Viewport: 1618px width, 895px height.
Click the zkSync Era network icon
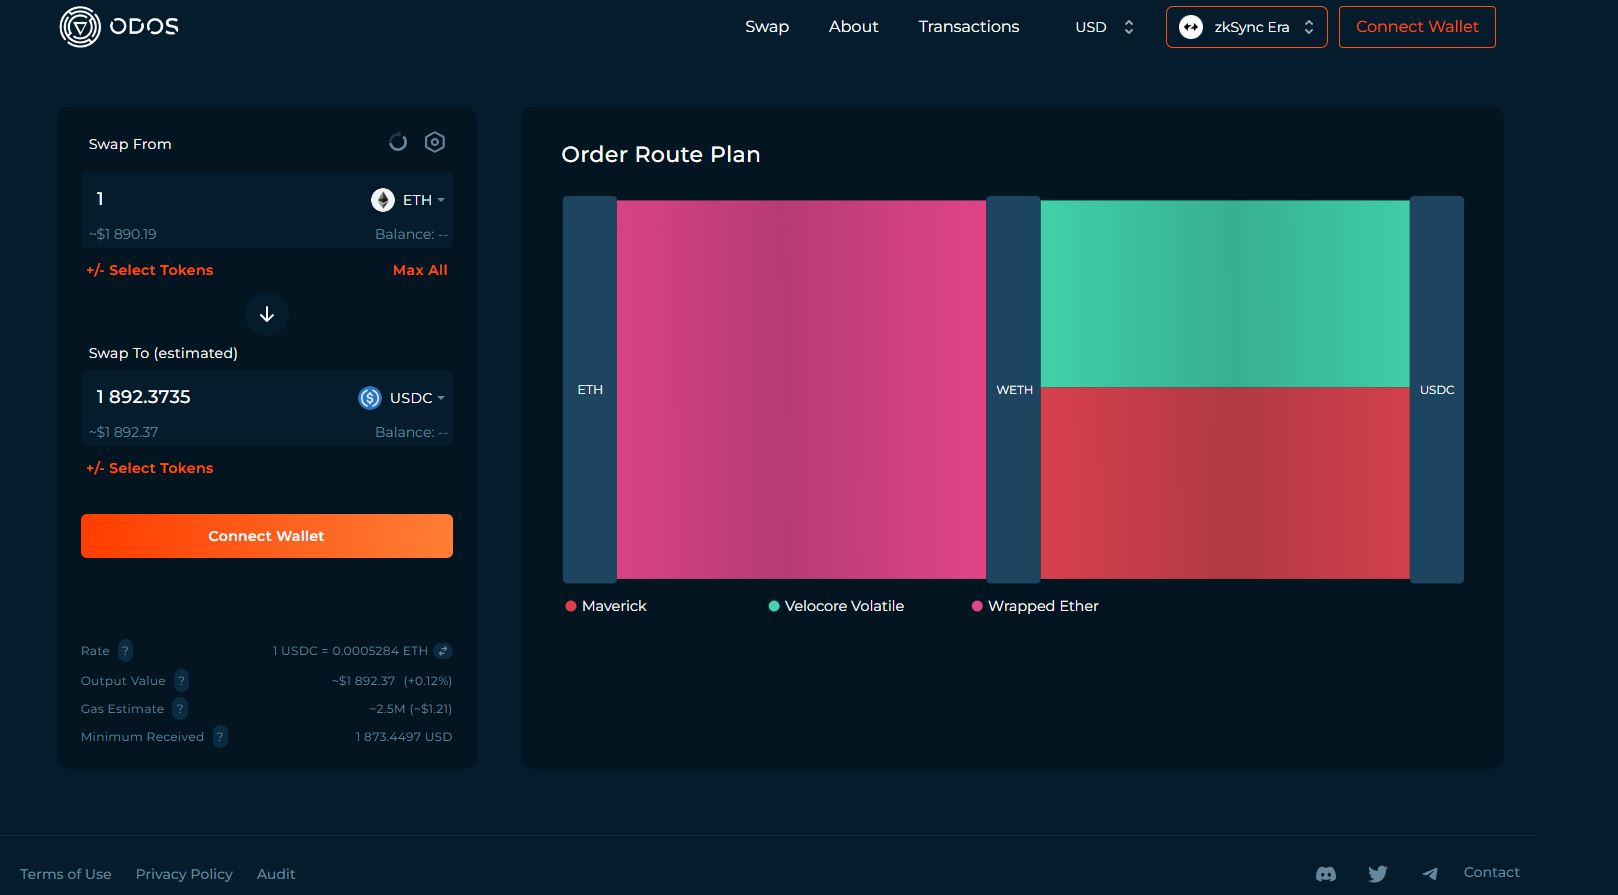pos(1191,27)
